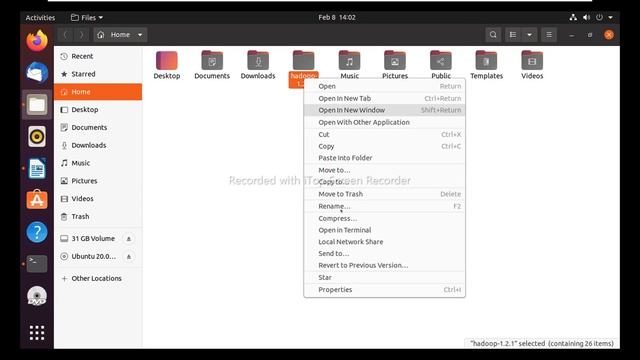Show Applications grid in the dock

point(37,333)
